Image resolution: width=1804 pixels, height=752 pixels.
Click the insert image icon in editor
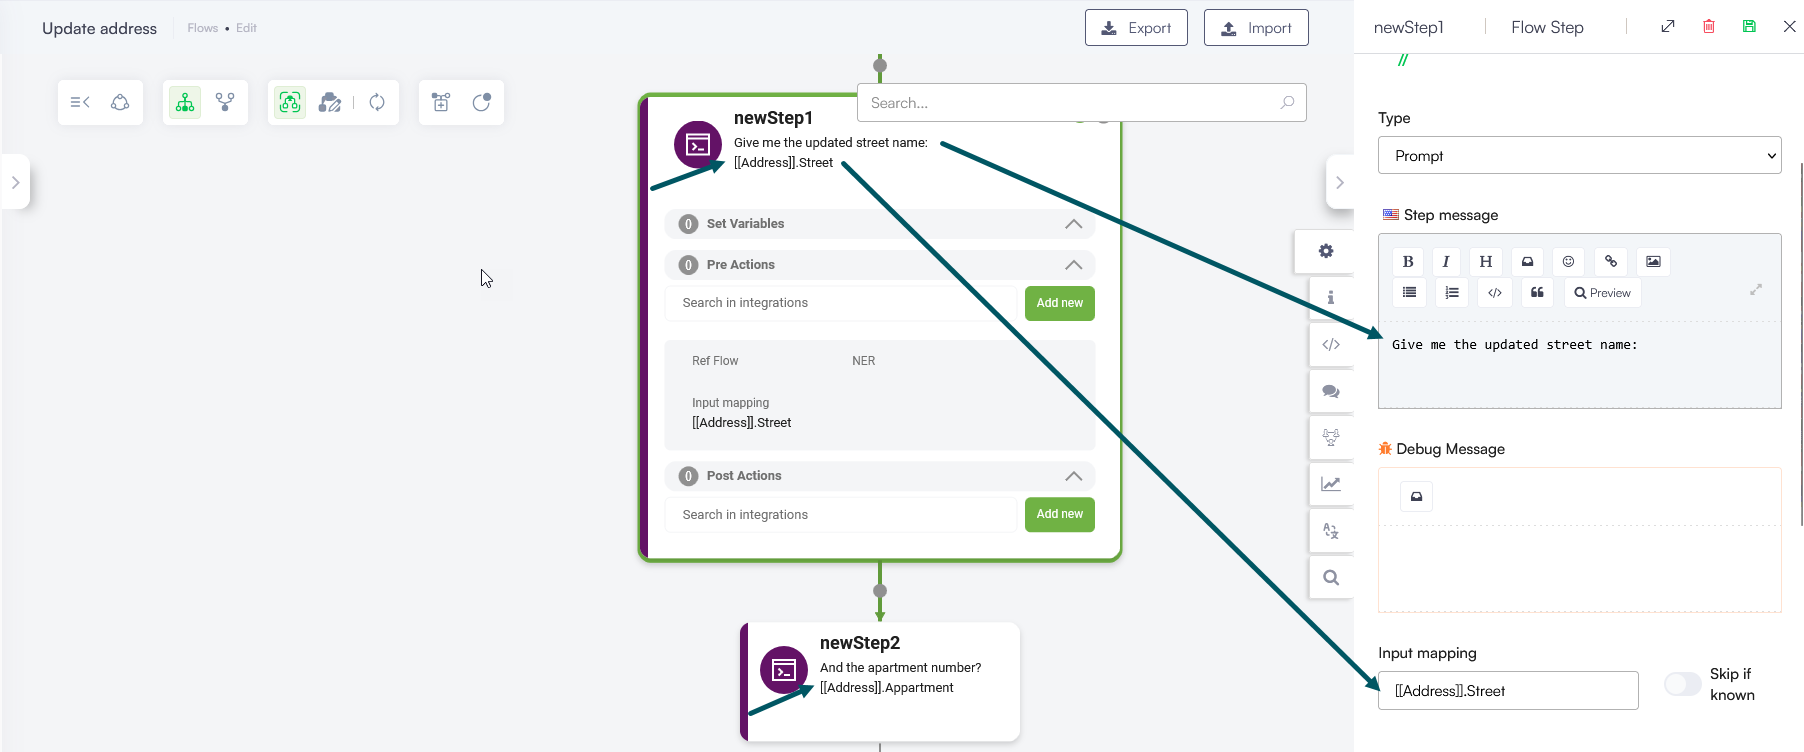[x=1653, y=262]
